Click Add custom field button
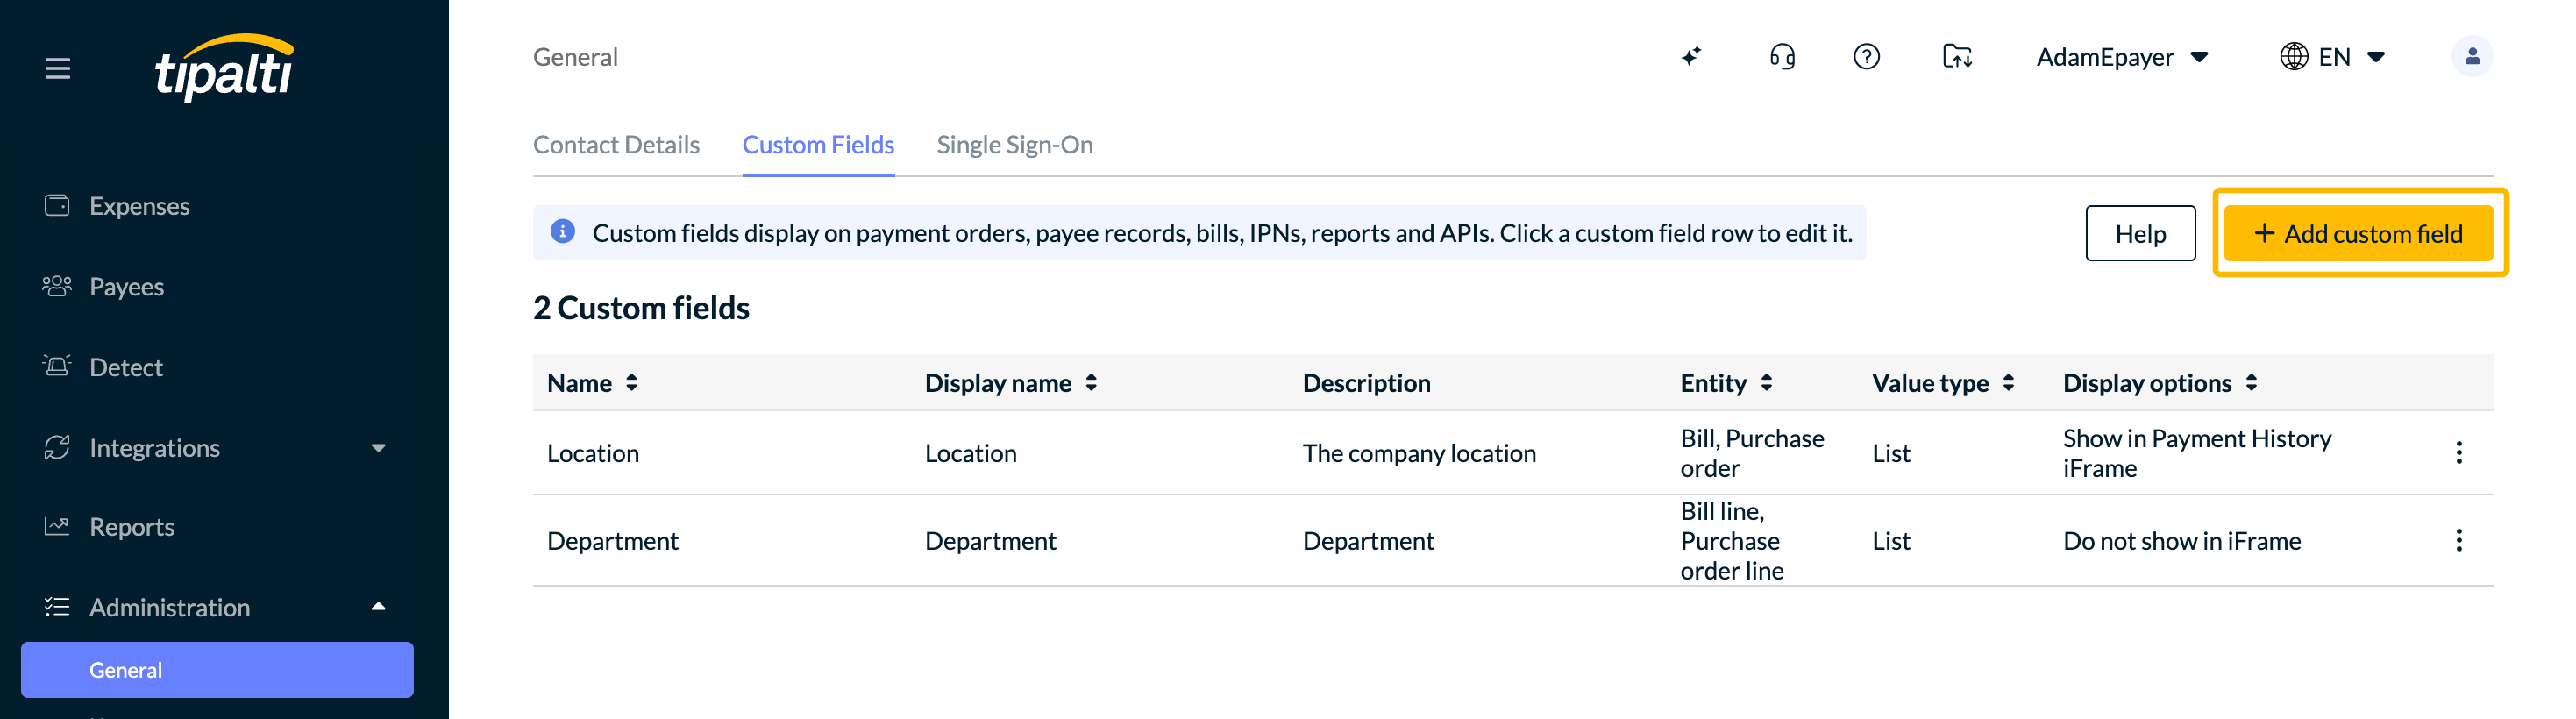This screenshot has height=719, width=2576. point(2358,233)
